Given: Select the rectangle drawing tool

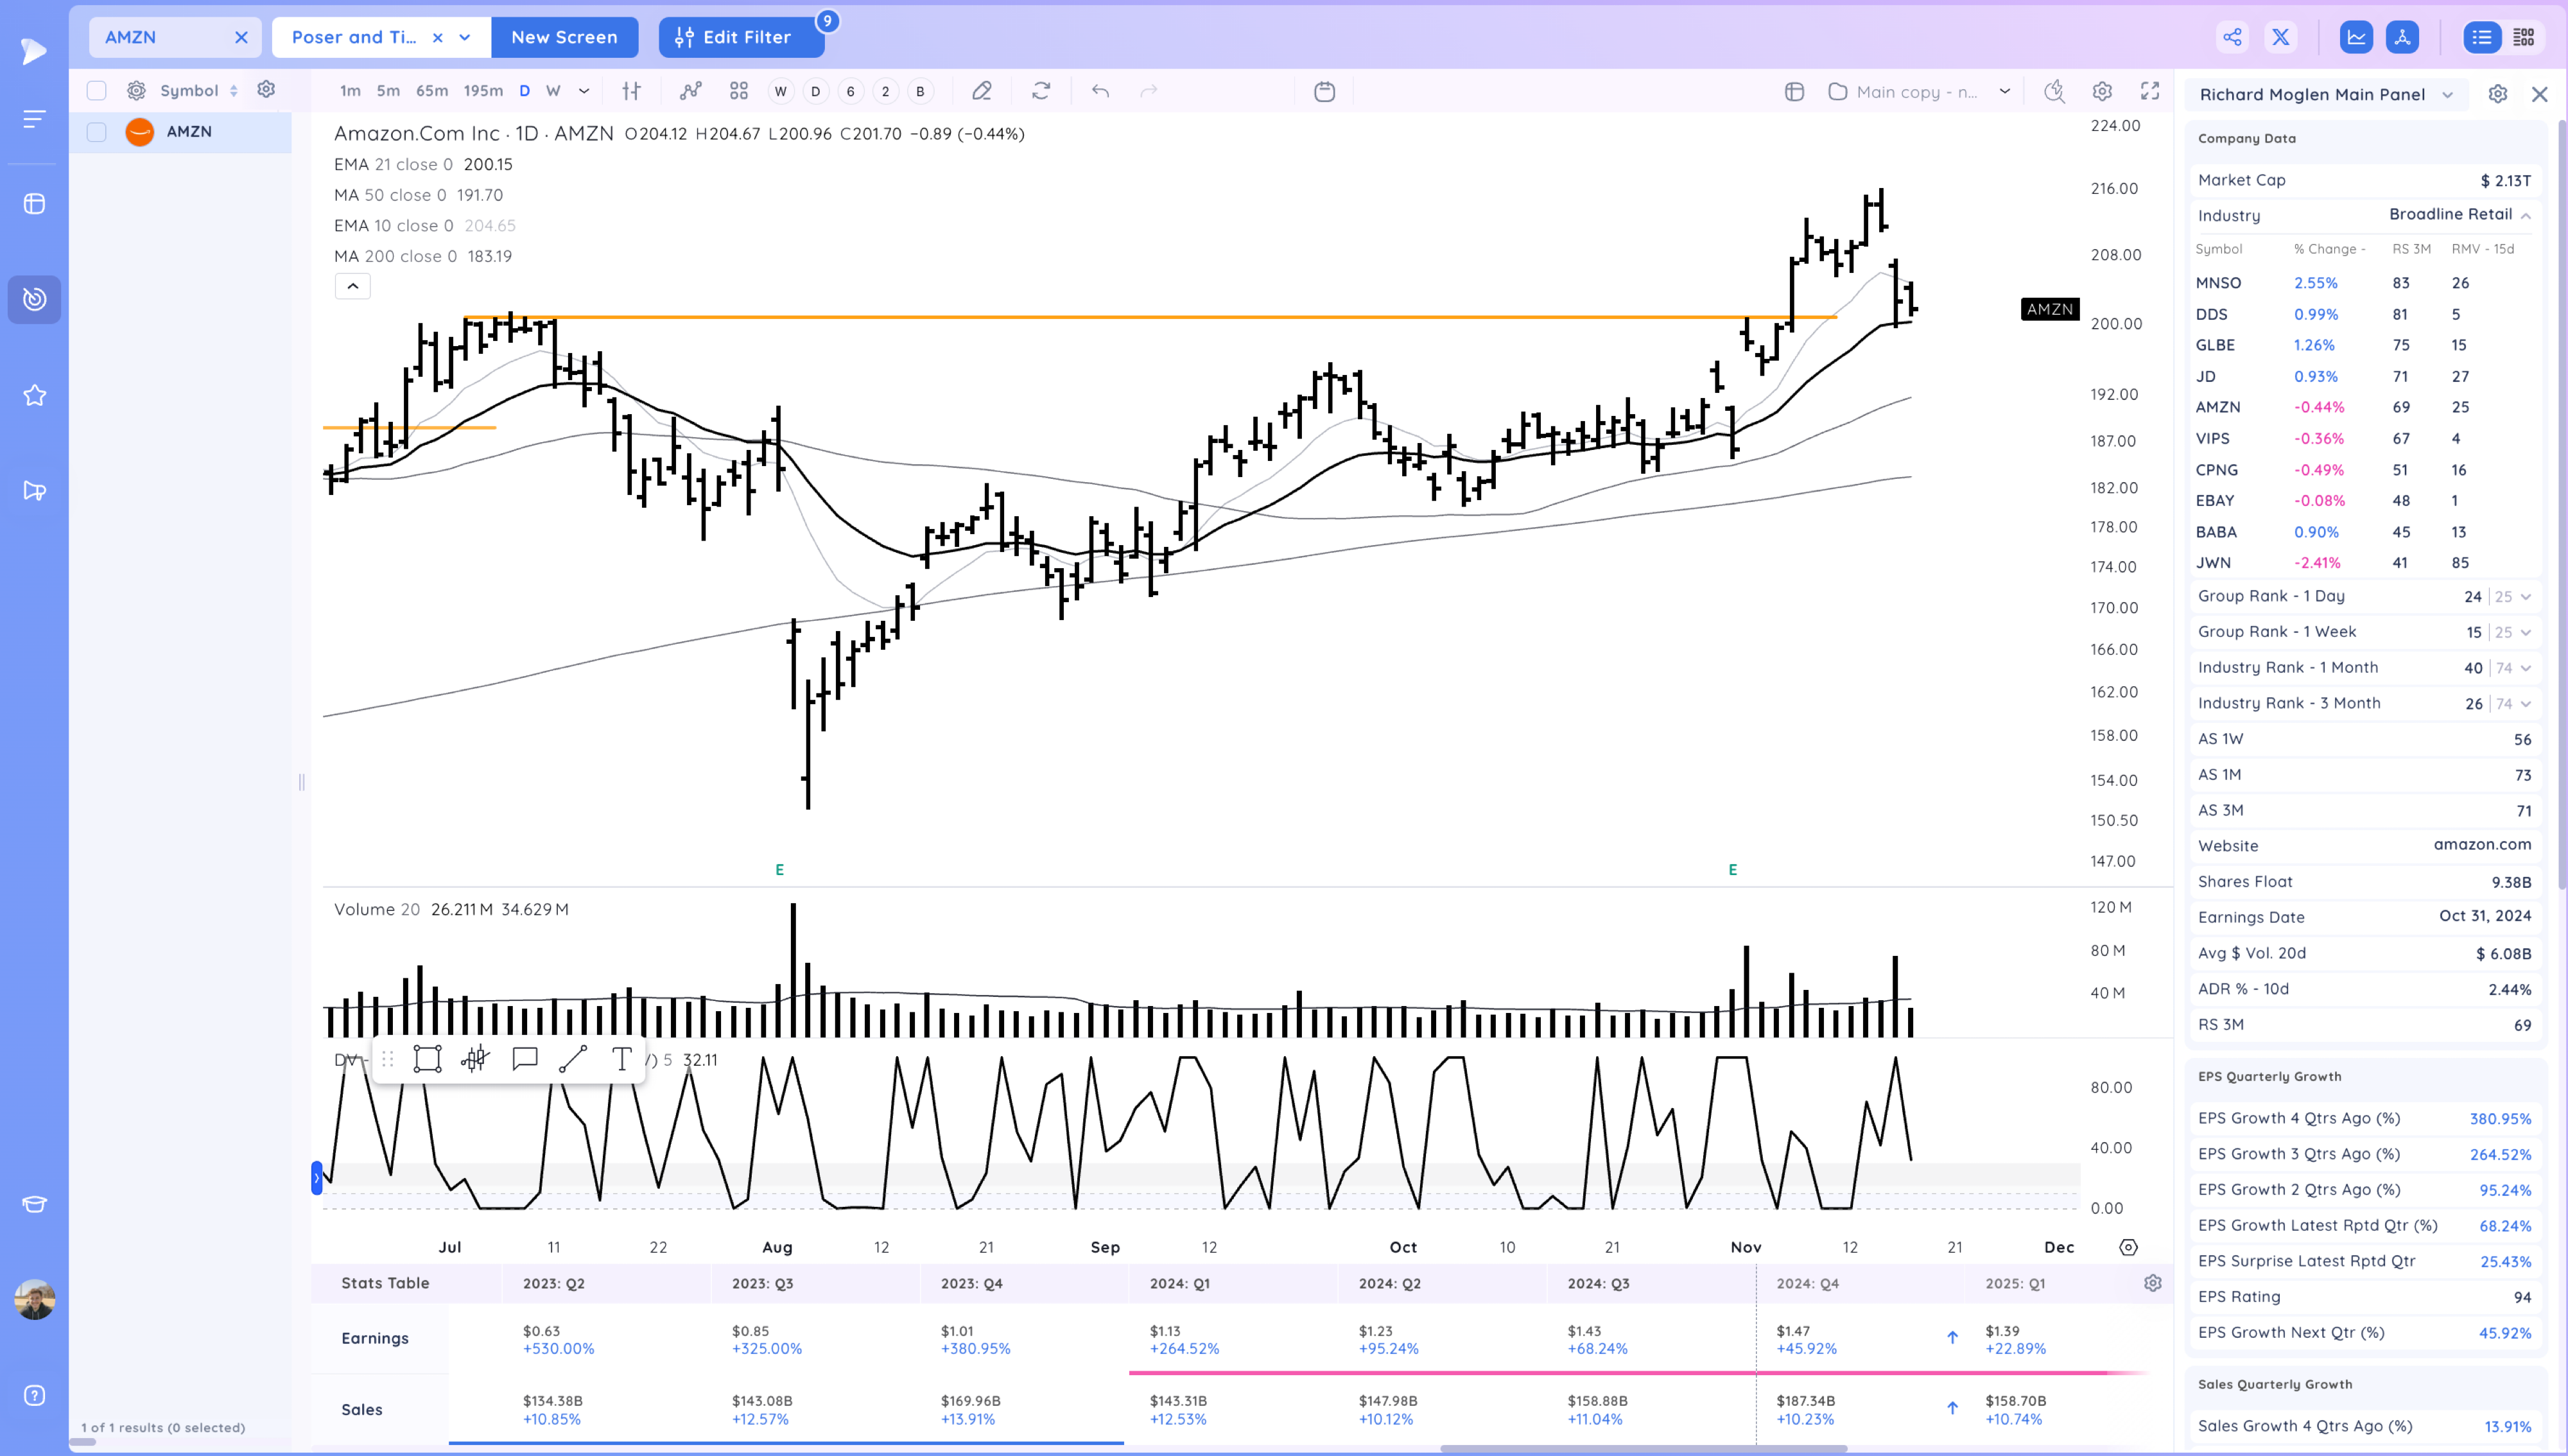Looking at the screenshot, I should 427,1059.
